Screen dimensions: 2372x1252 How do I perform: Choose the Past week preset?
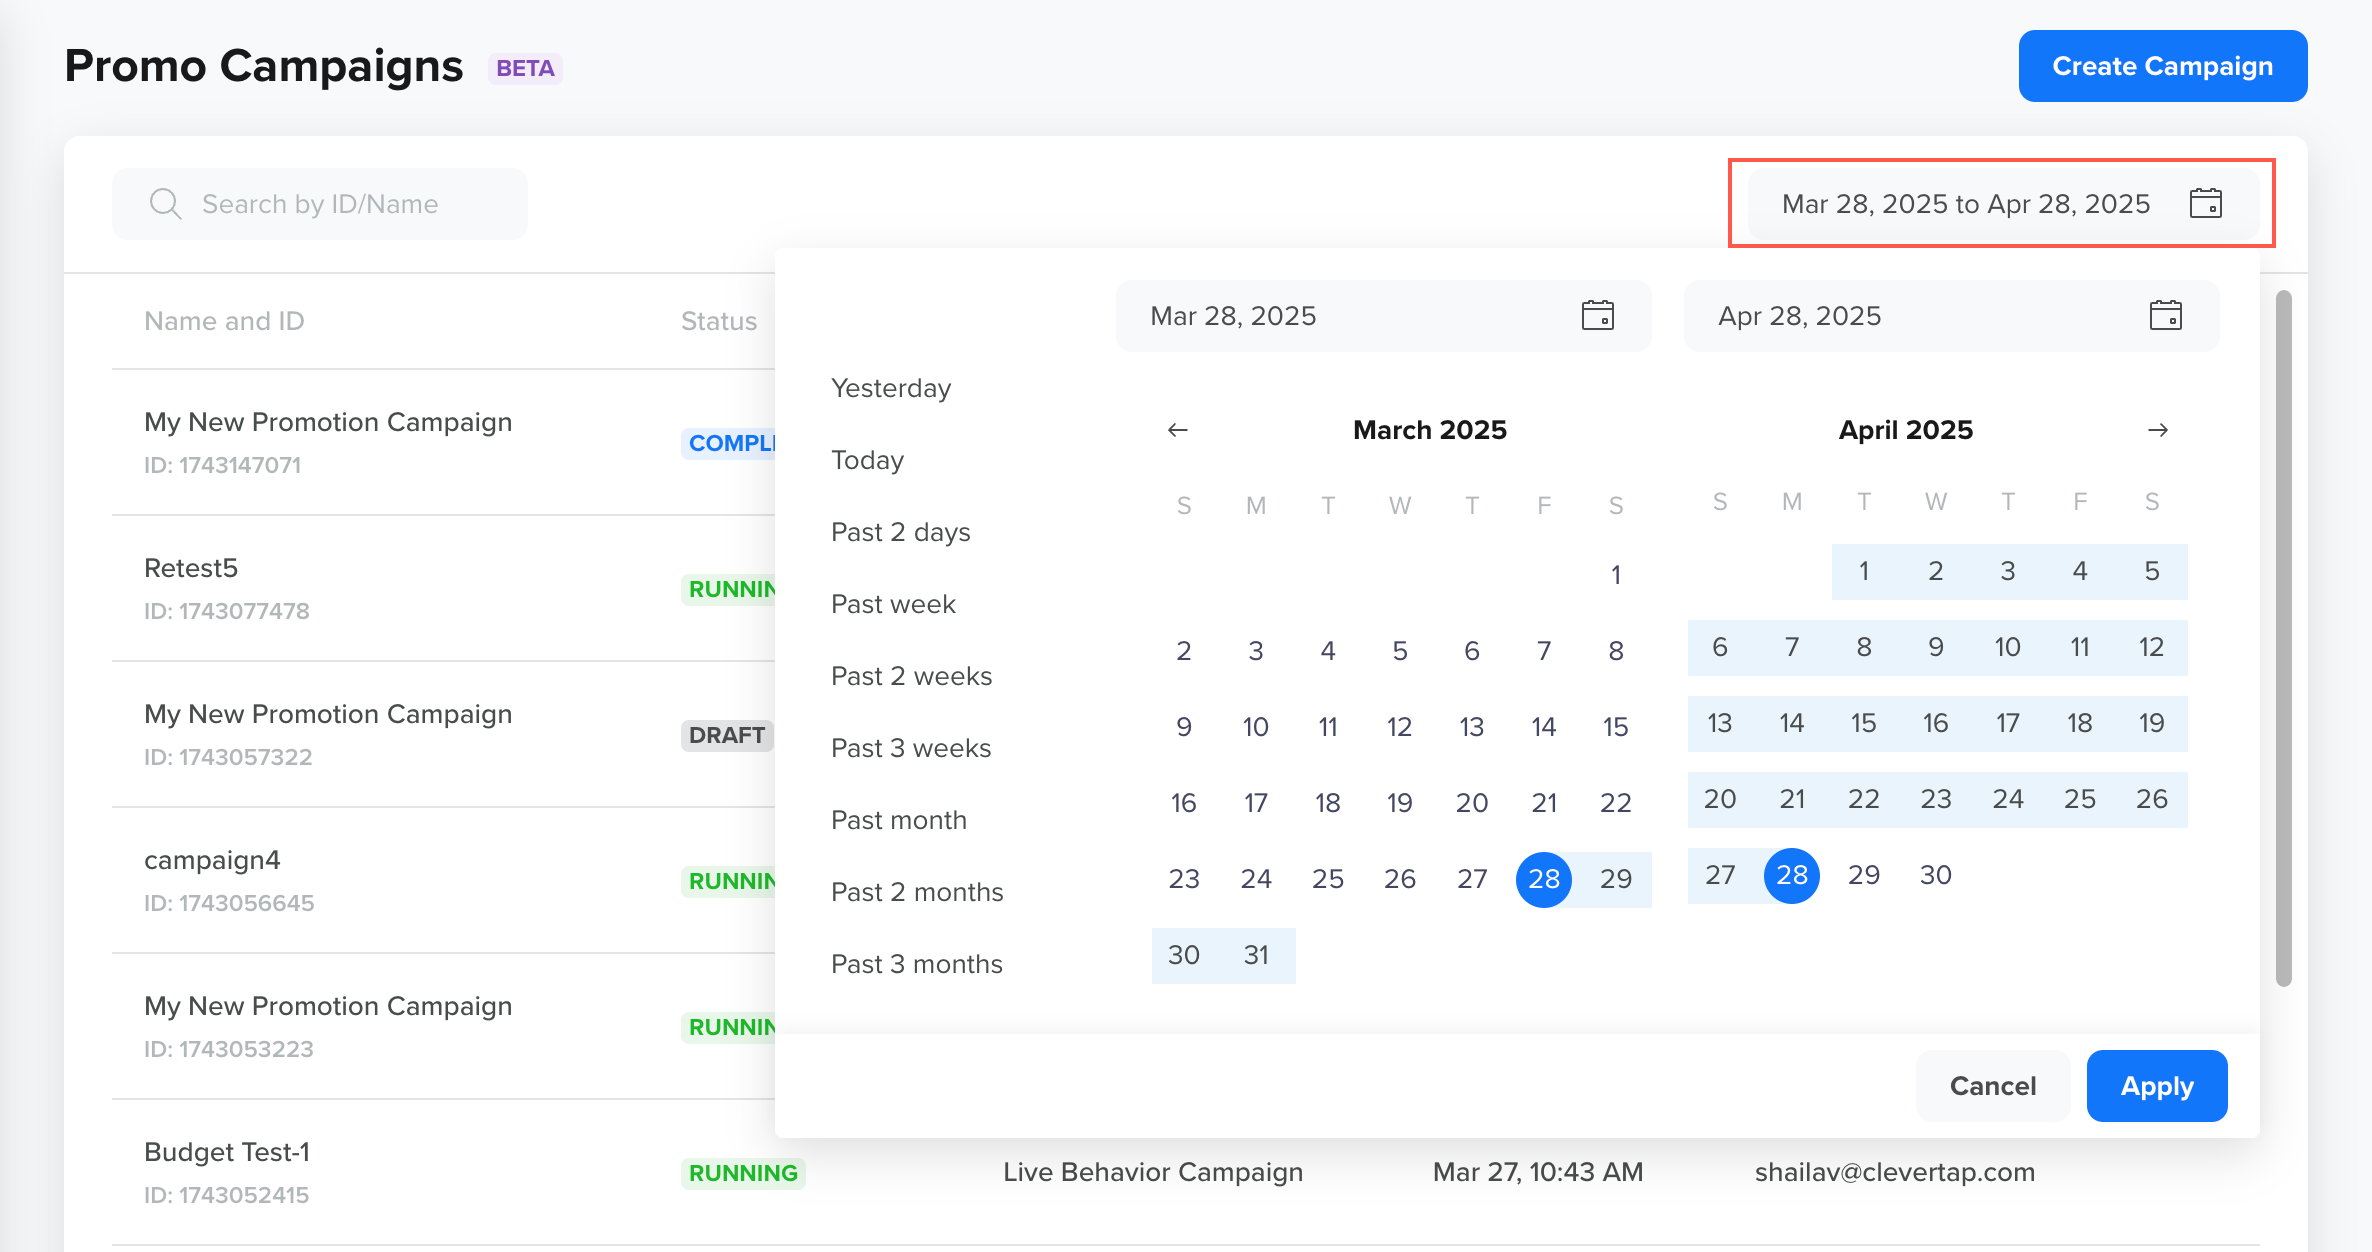(893, 604)
